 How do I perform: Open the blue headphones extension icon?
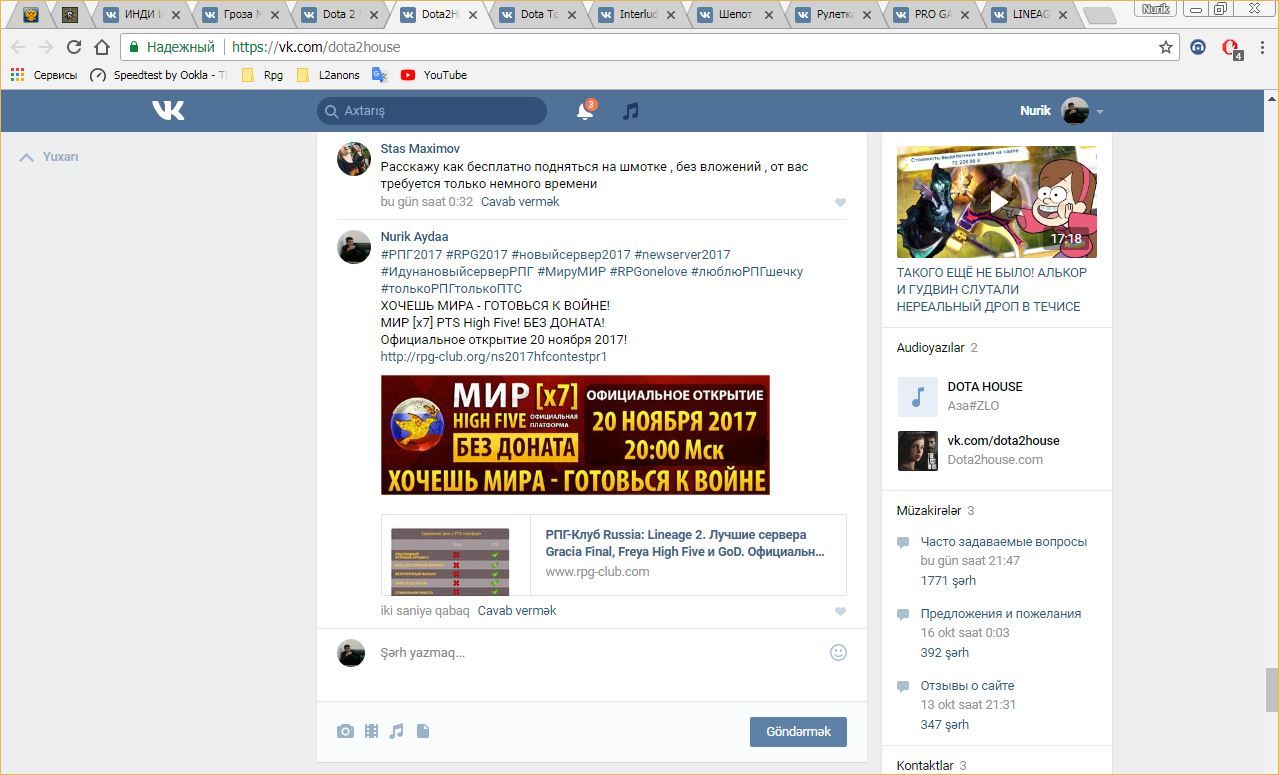point(1198,47)
